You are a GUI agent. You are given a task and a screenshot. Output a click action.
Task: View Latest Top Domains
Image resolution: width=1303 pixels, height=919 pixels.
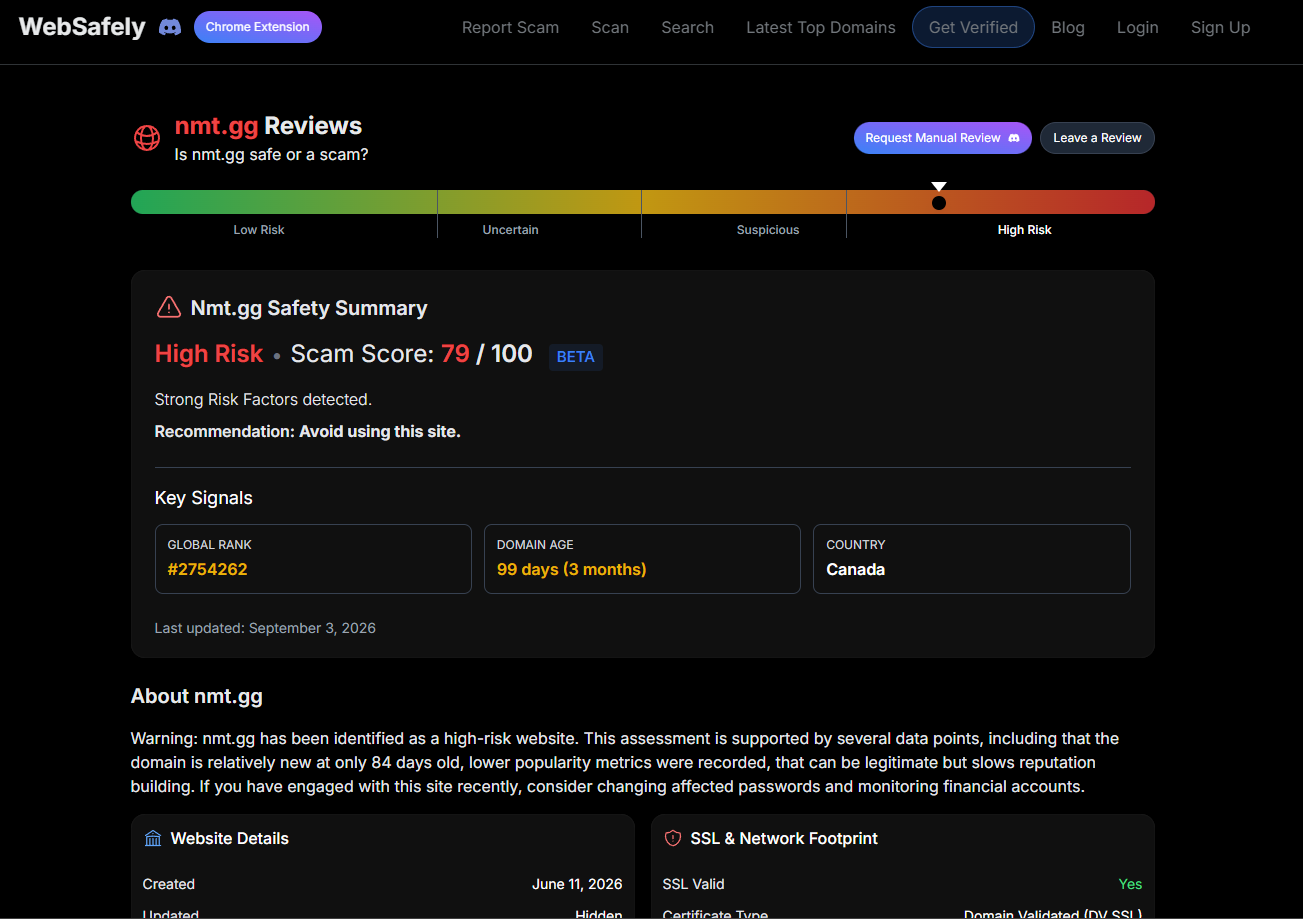821,27
